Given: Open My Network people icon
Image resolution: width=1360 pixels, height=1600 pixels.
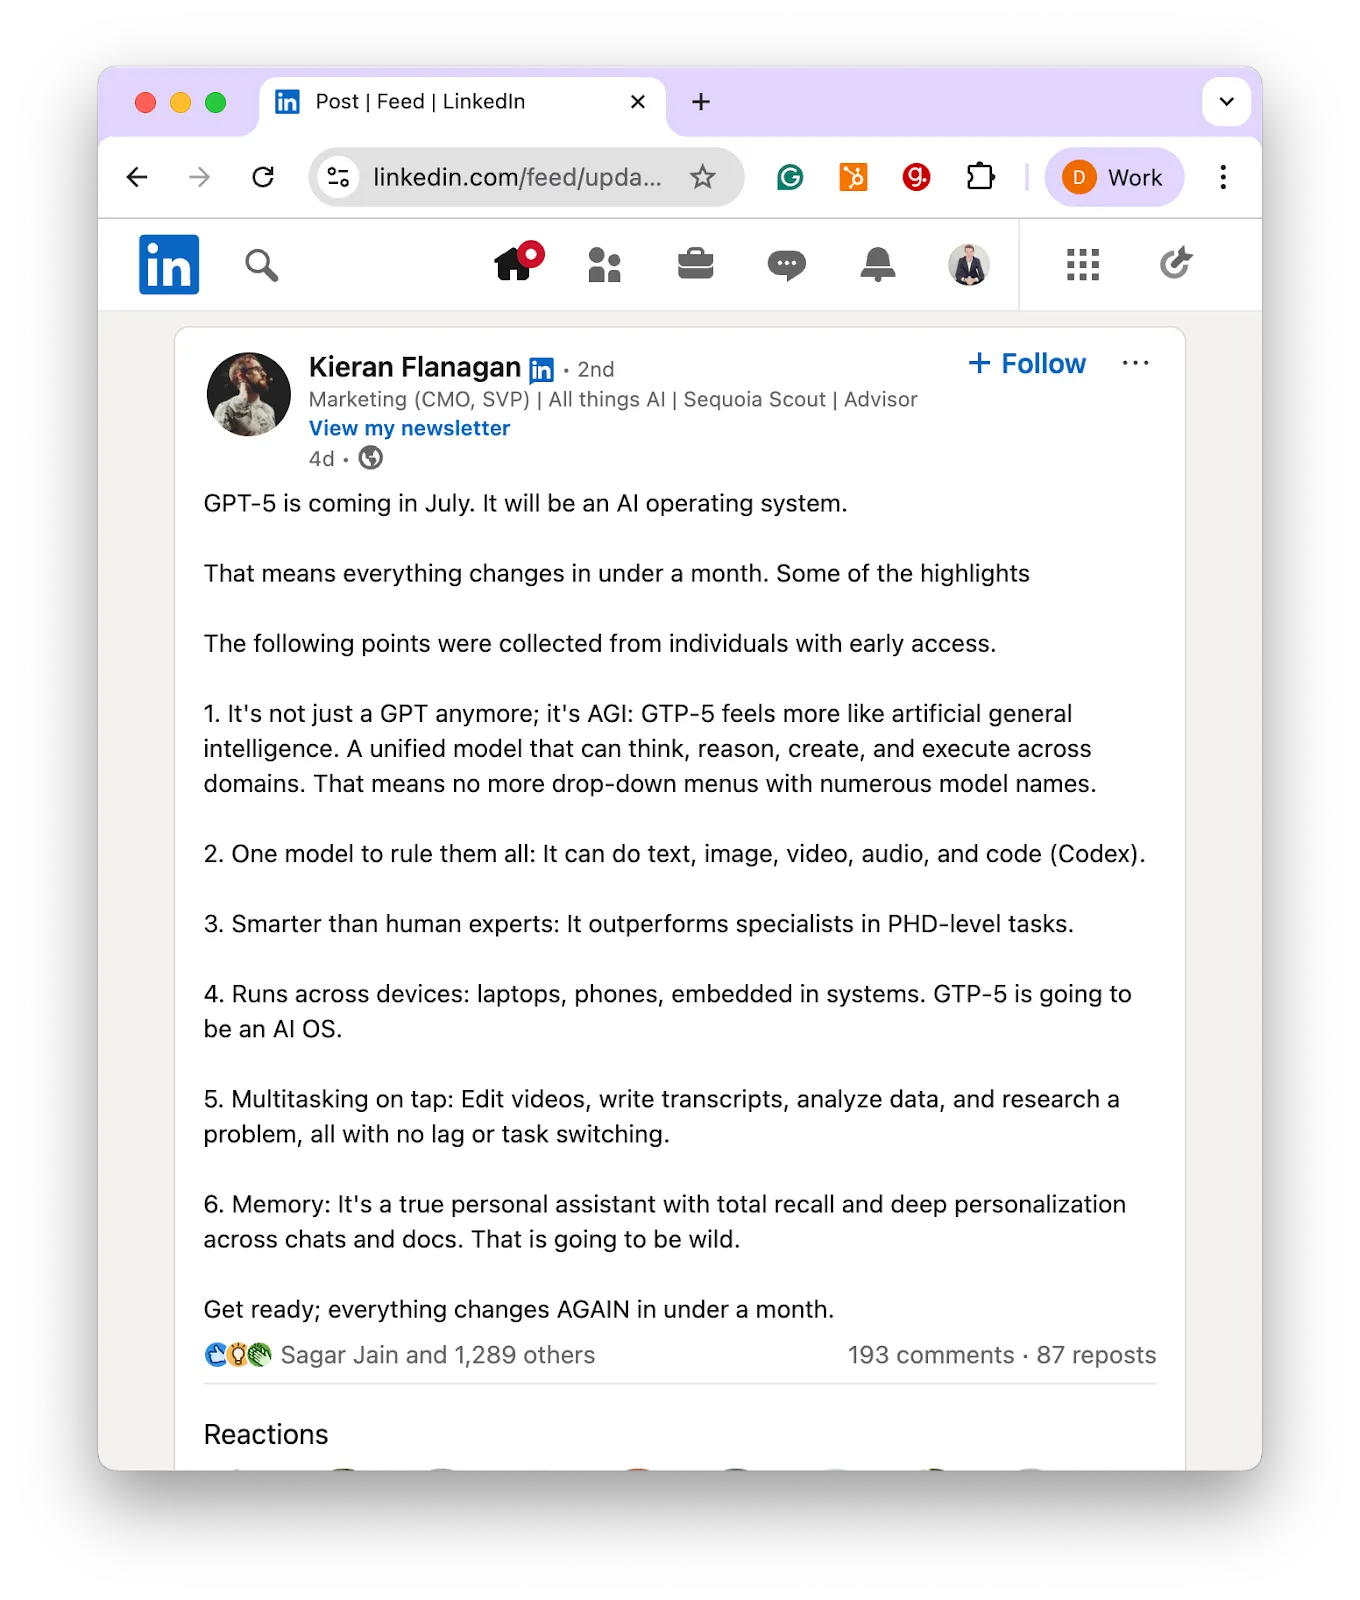Looking at the screenshot, I should coord(604,265).
